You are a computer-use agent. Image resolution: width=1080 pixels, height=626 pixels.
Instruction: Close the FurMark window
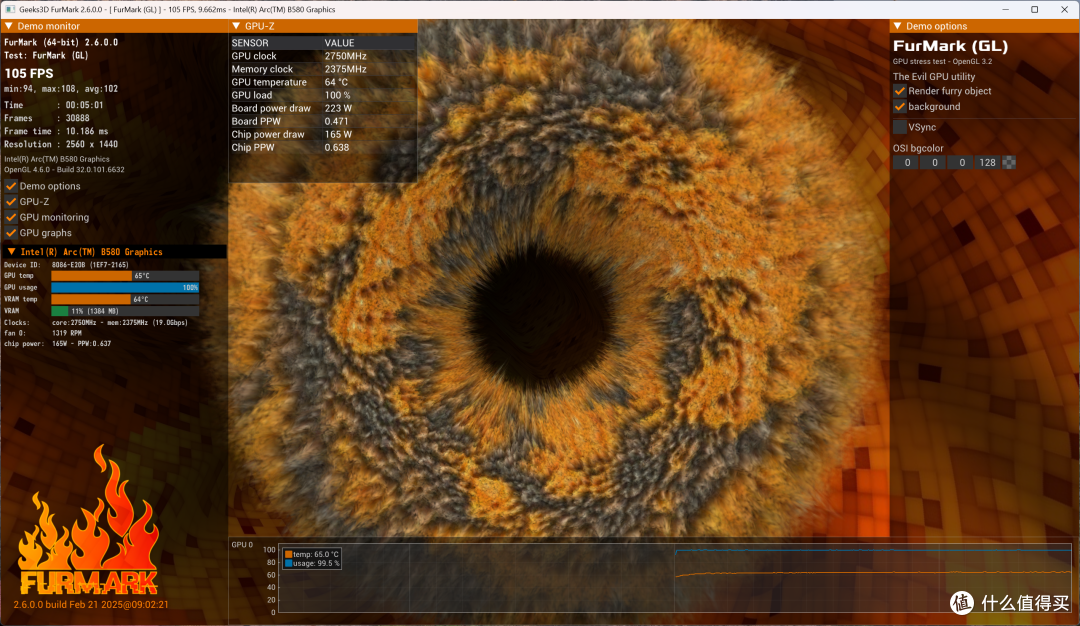coord(1064,10)
